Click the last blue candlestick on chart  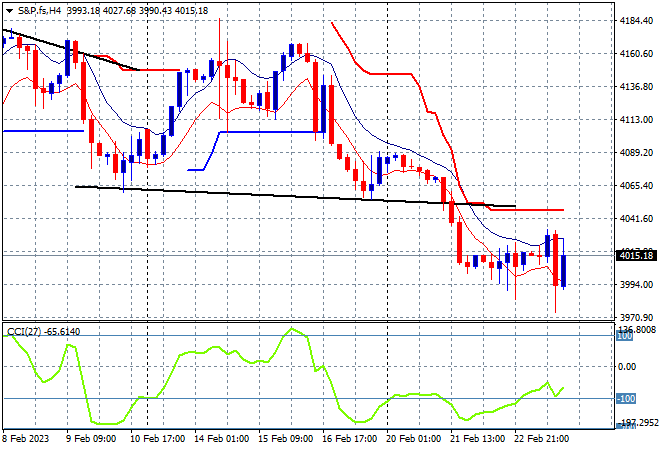[563, 271]
